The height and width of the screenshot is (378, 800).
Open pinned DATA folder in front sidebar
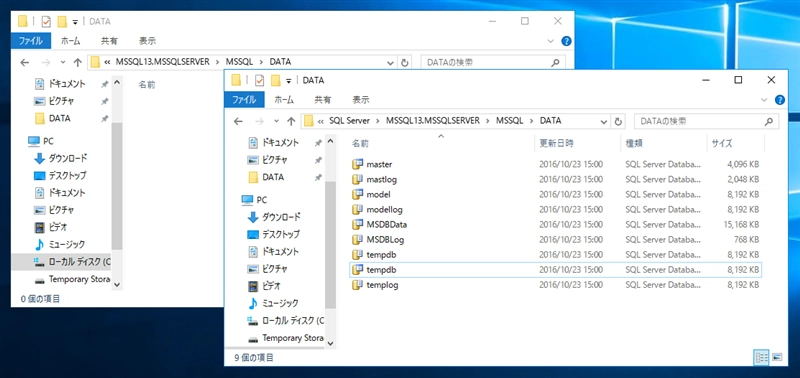[266, 177]
